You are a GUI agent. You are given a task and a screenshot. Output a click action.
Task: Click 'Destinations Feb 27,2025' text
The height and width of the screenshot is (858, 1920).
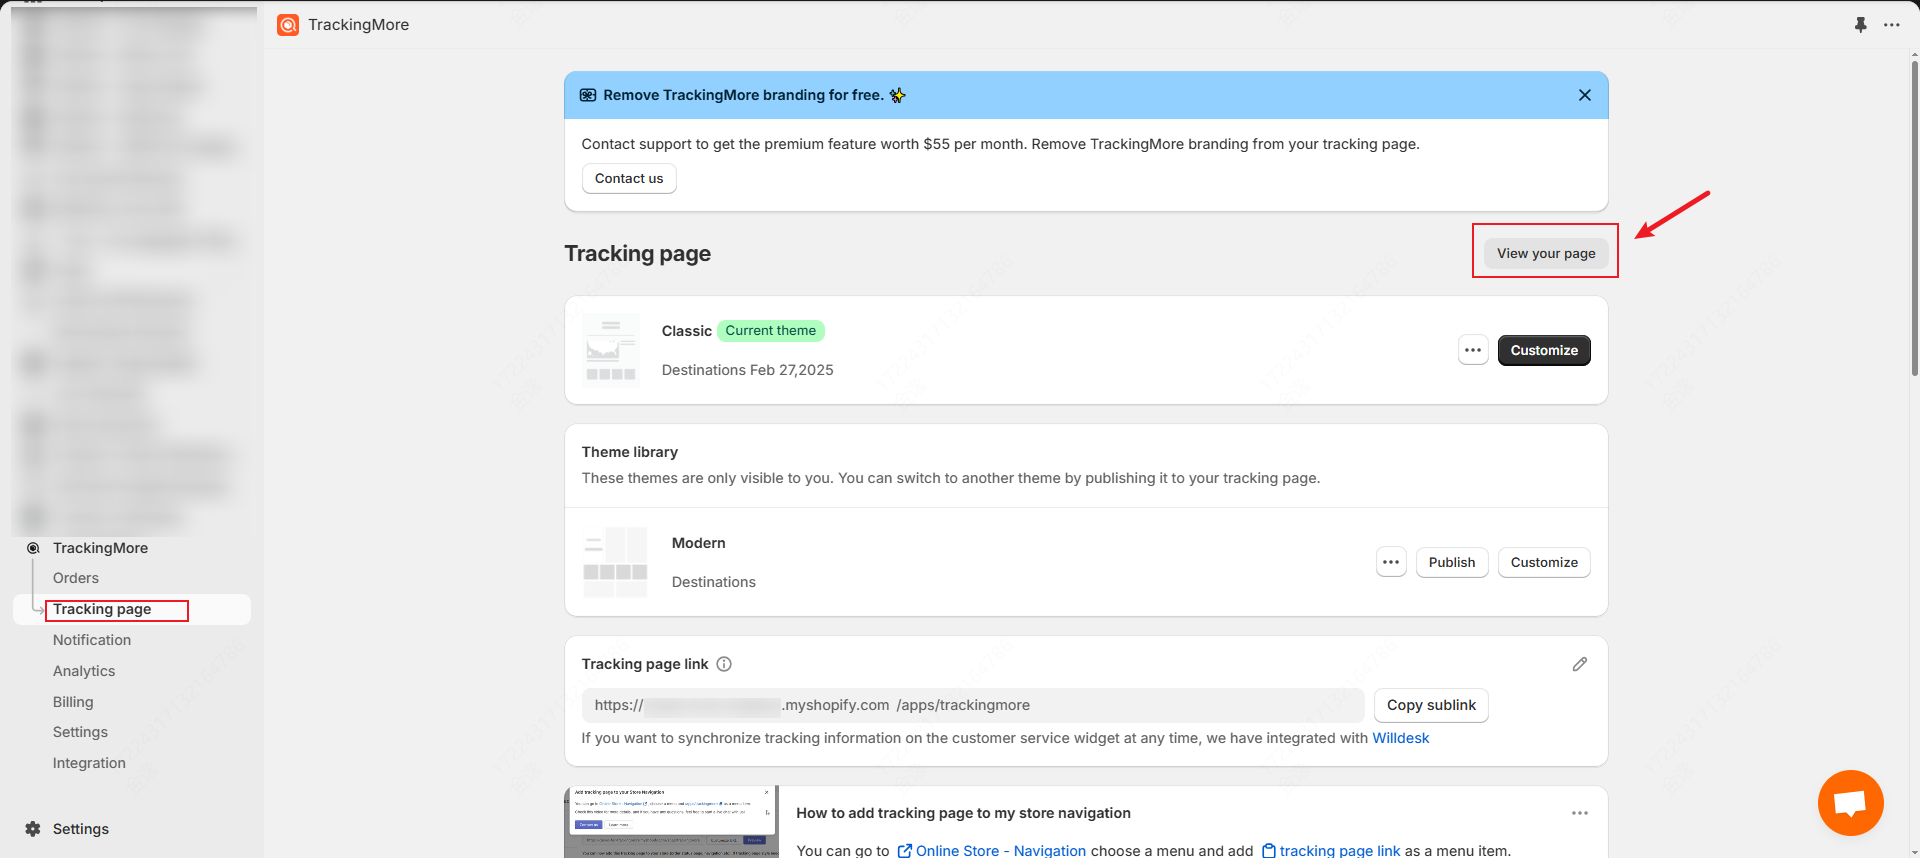747,370
